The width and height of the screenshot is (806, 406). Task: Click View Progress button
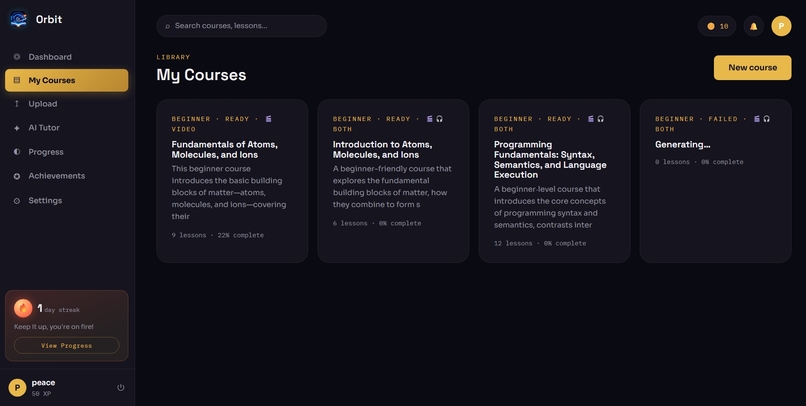coord(67,345)
